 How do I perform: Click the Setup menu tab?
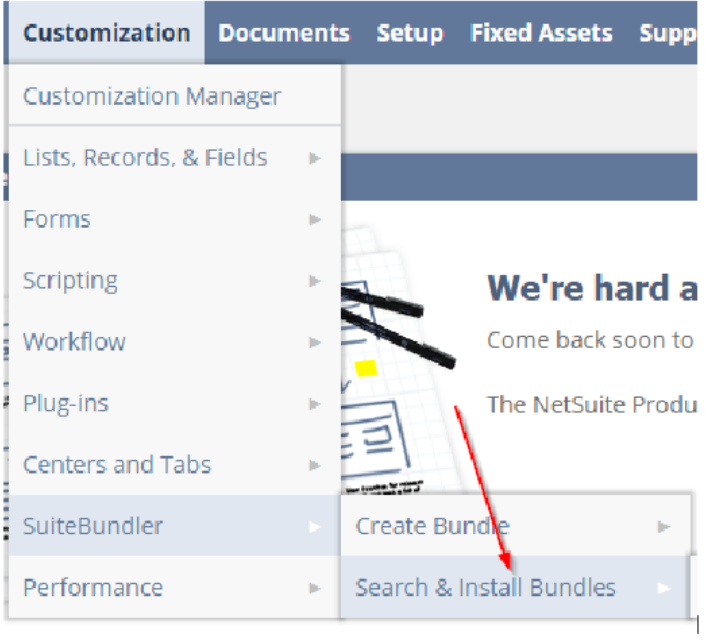tap(410, 33)
